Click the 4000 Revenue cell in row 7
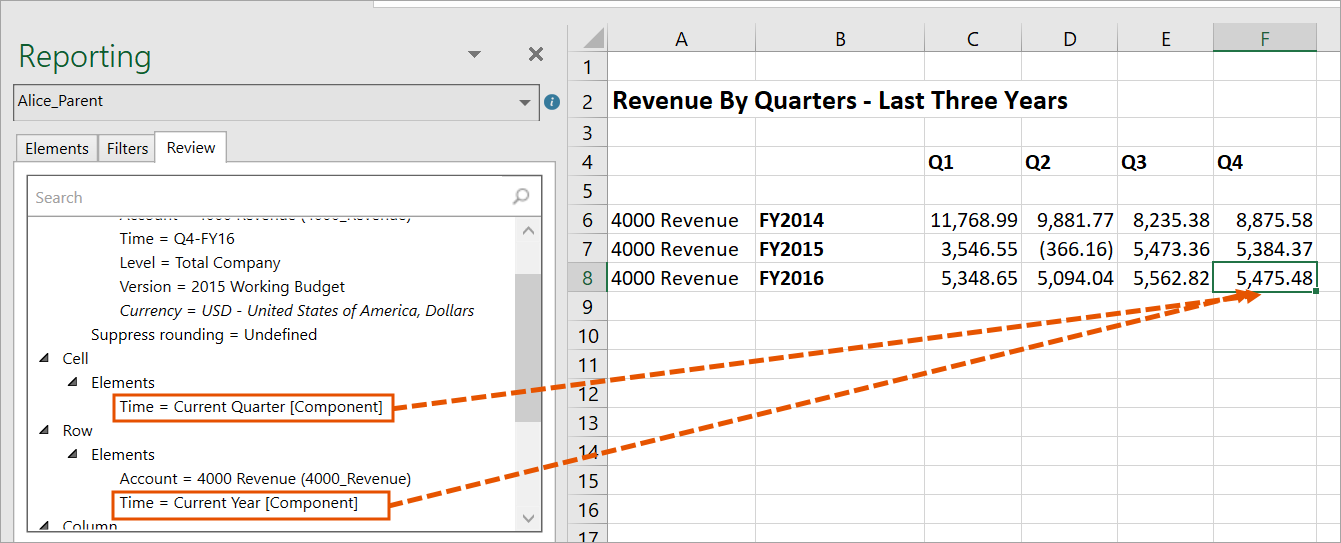1341x543 pixels. [x=681, y=249]
